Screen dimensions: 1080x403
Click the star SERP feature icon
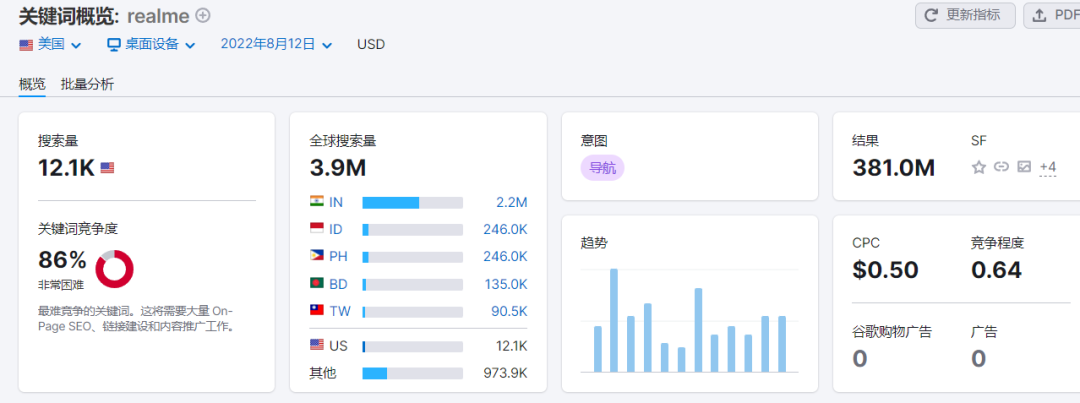tap(979, 167)
